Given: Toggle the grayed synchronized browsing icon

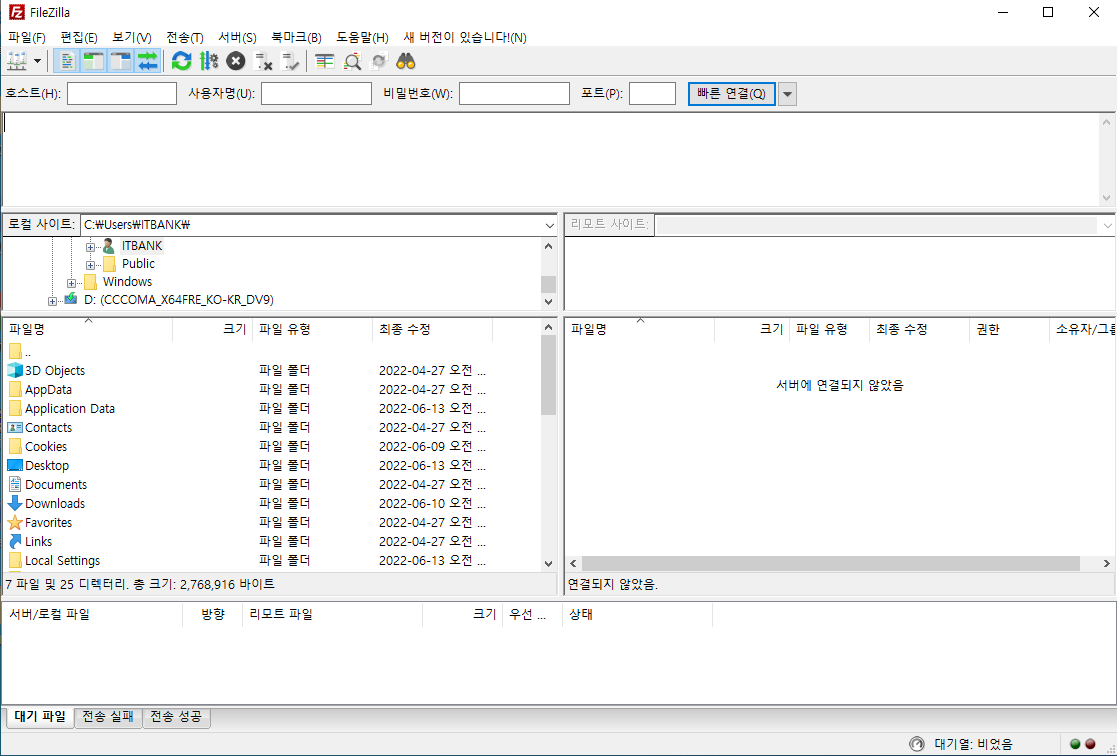Looking at the screenshot, I should pos(379,61).
